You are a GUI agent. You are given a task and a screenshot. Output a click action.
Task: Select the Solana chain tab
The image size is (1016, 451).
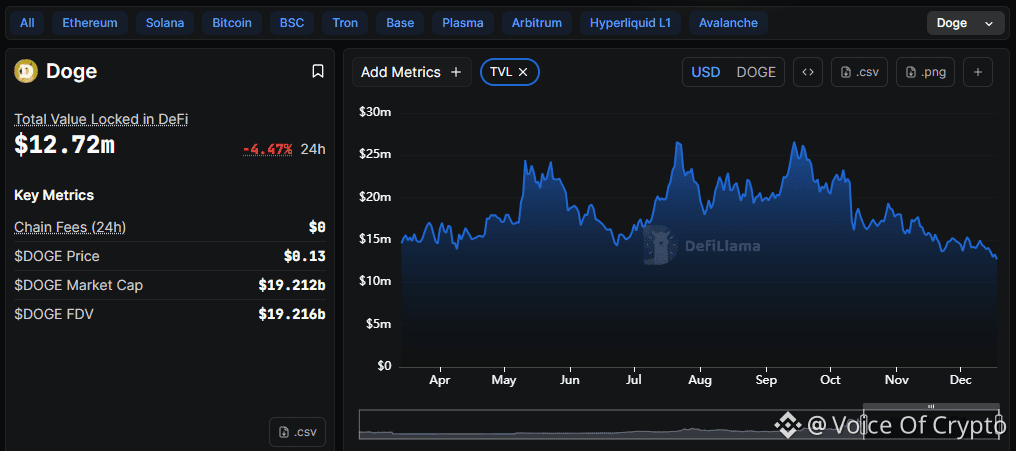click(164, 22)
